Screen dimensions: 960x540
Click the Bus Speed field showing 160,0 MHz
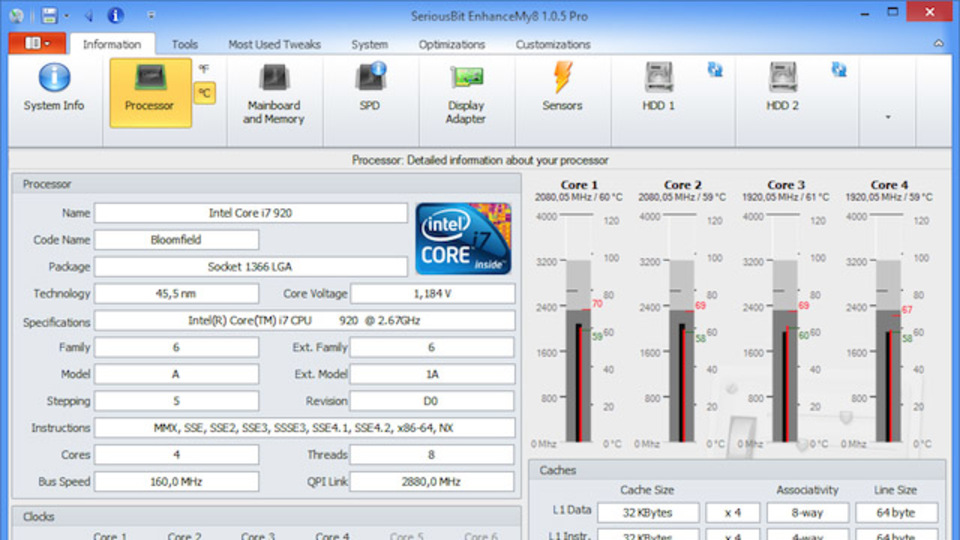click(x=176, y=482)
